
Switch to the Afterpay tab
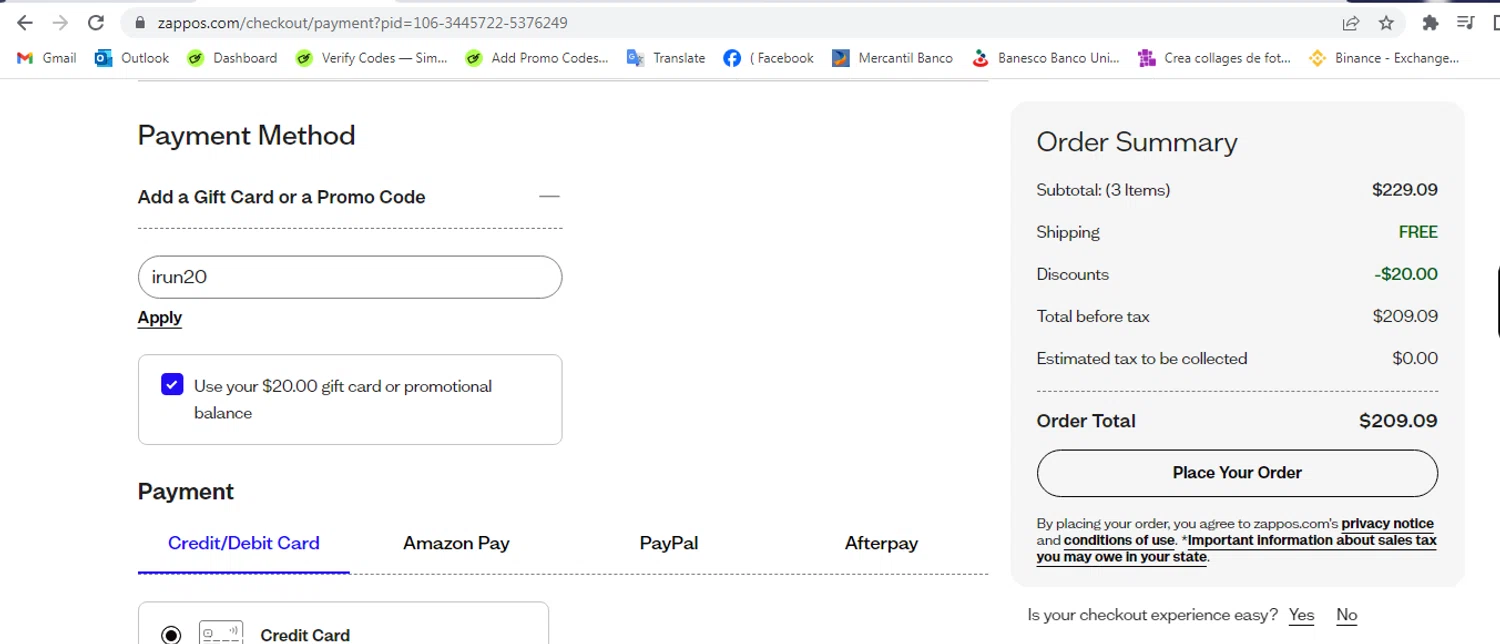pos(881,543)
